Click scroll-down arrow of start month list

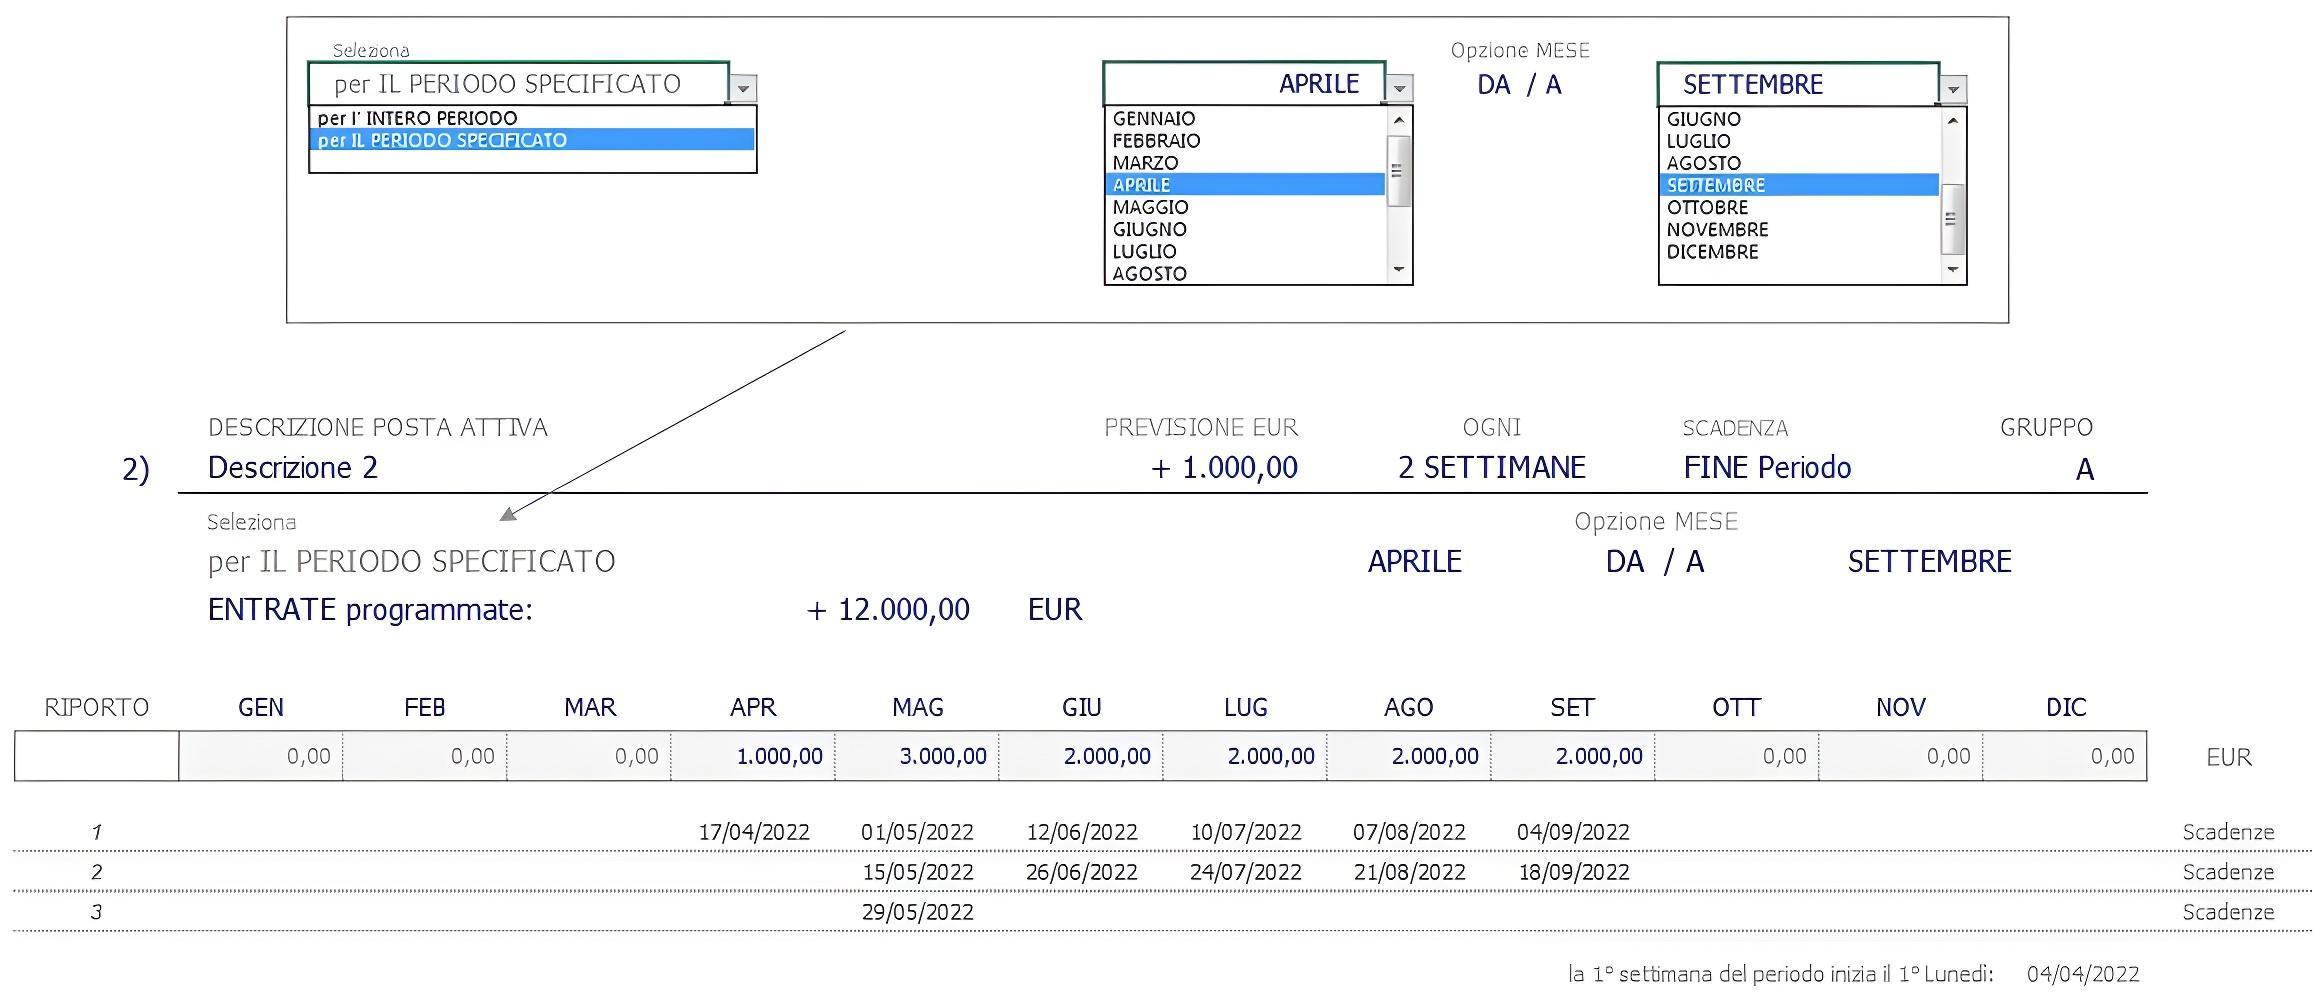click(1399, 270)
